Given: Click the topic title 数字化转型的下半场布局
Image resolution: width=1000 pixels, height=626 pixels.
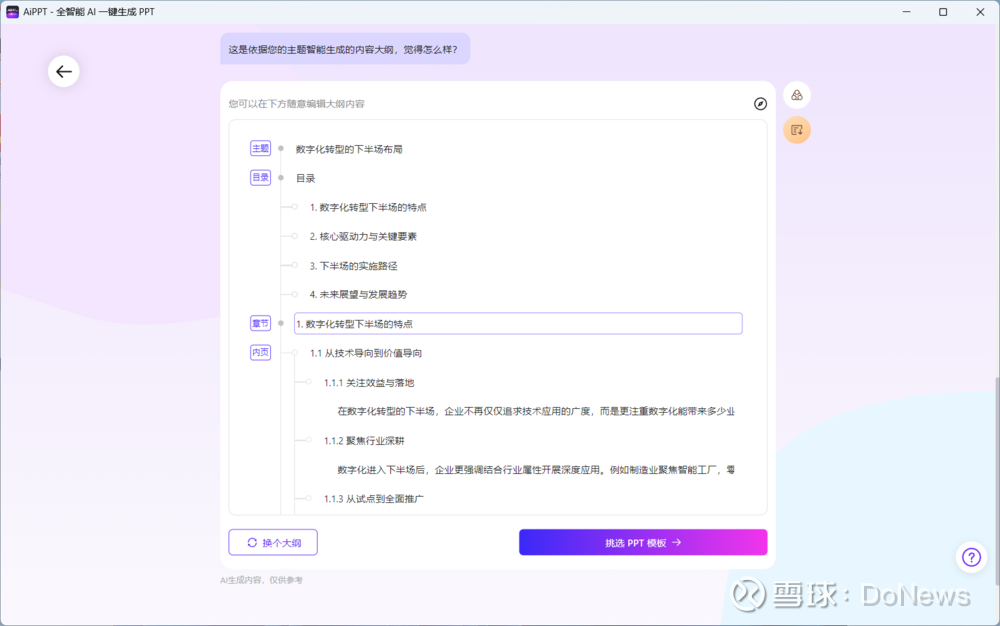Looking at the screenshot, I should point(349,149).
